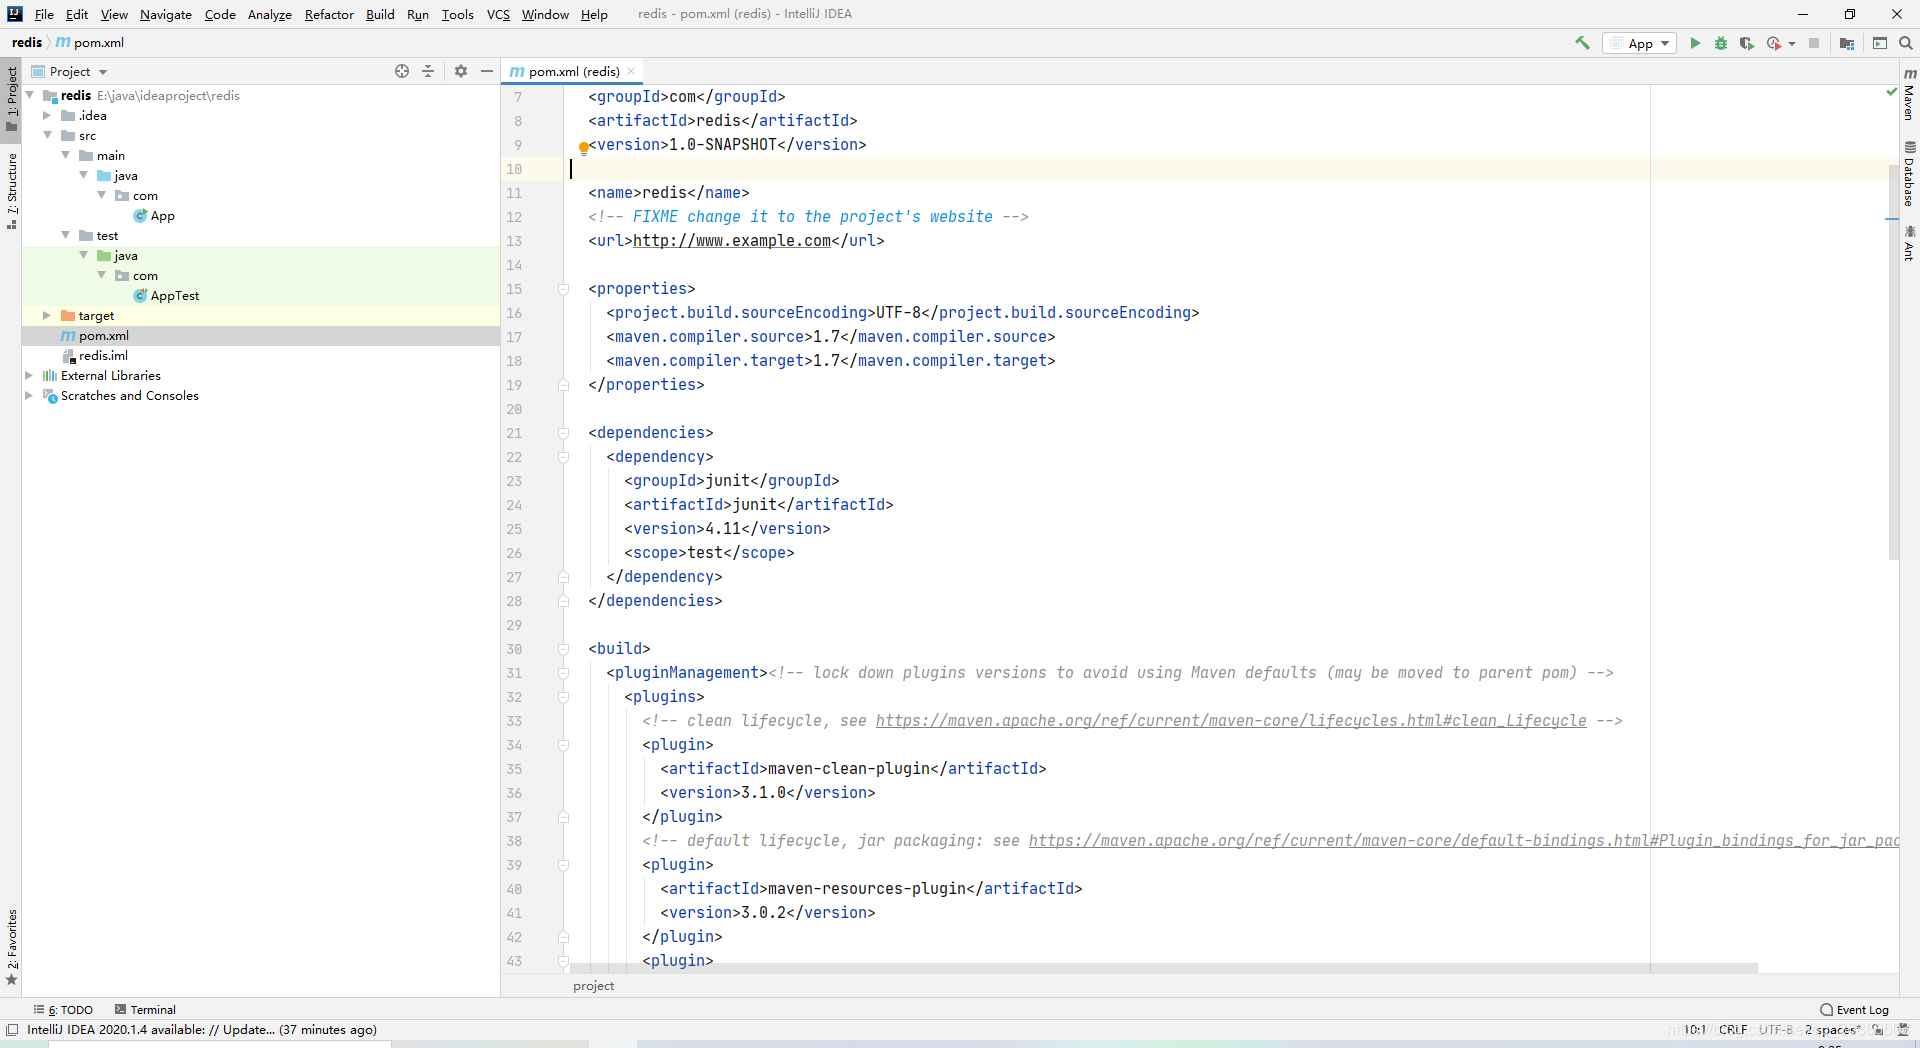Toggle the Maven tool window
1920x1048 pixels.
pos(1909,95)
